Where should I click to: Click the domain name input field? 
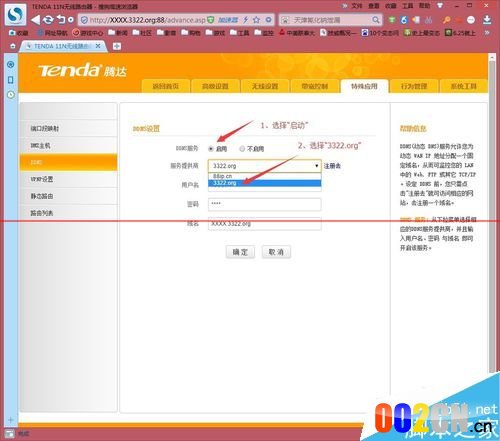(265, 224)
